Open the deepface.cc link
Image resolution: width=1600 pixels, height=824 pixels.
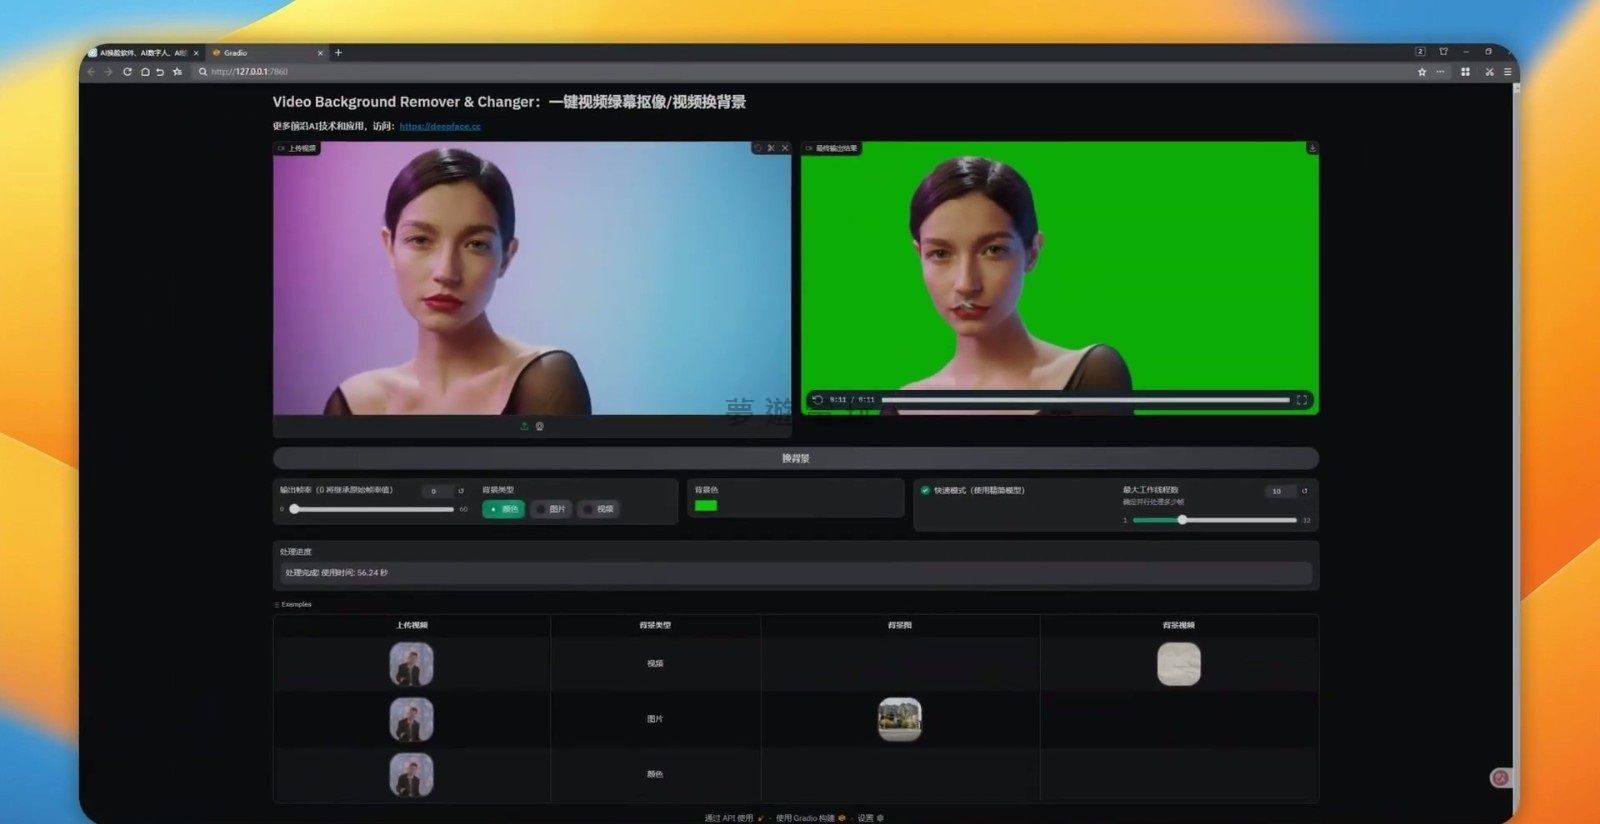440,127
